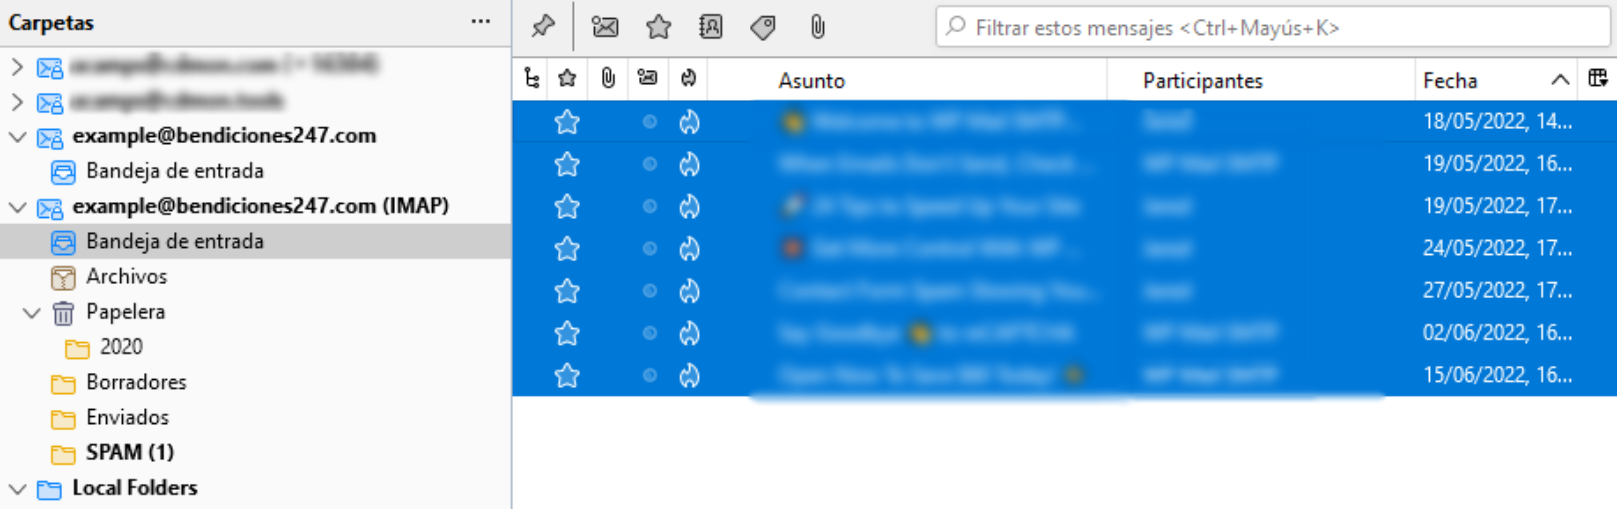
Task: Toggle the pin quick filter icon
Action: 543,27
